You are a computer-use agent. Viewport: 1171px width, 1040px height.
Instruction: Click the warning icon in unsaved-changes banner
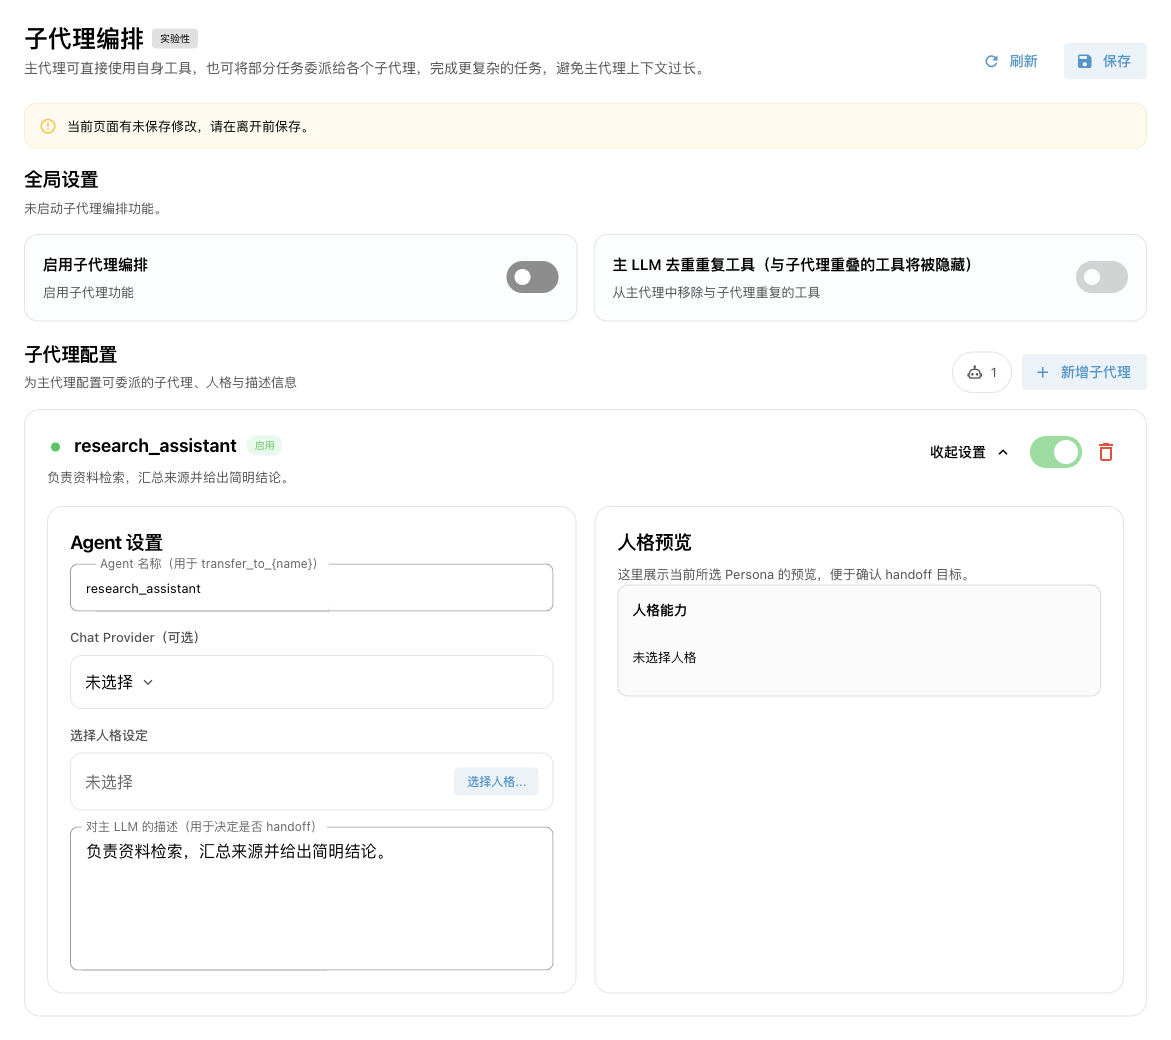click(x=48, y=126)
